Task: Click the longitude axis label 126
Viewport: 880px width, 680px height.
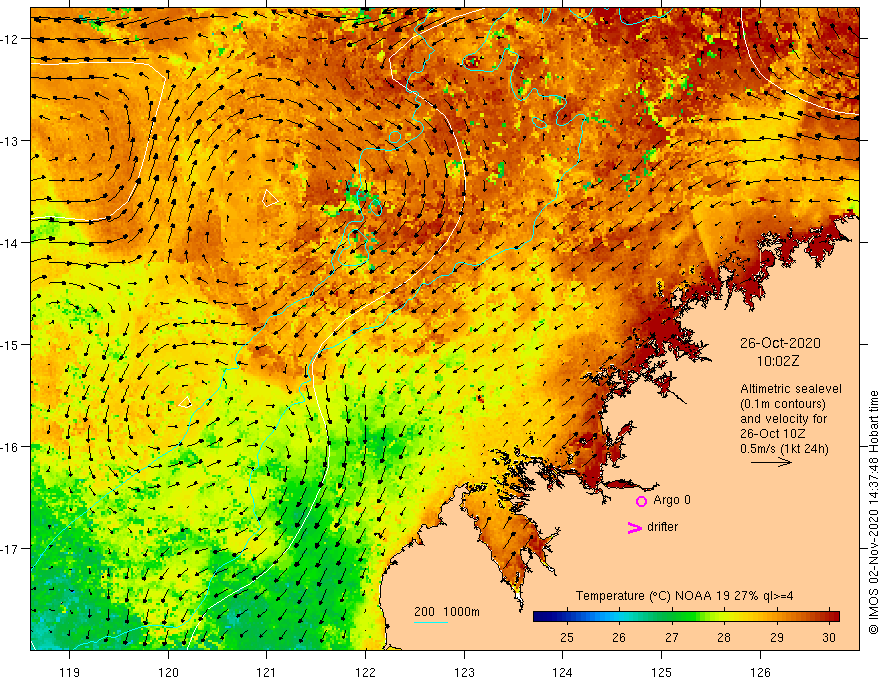Action: point(760,672)
